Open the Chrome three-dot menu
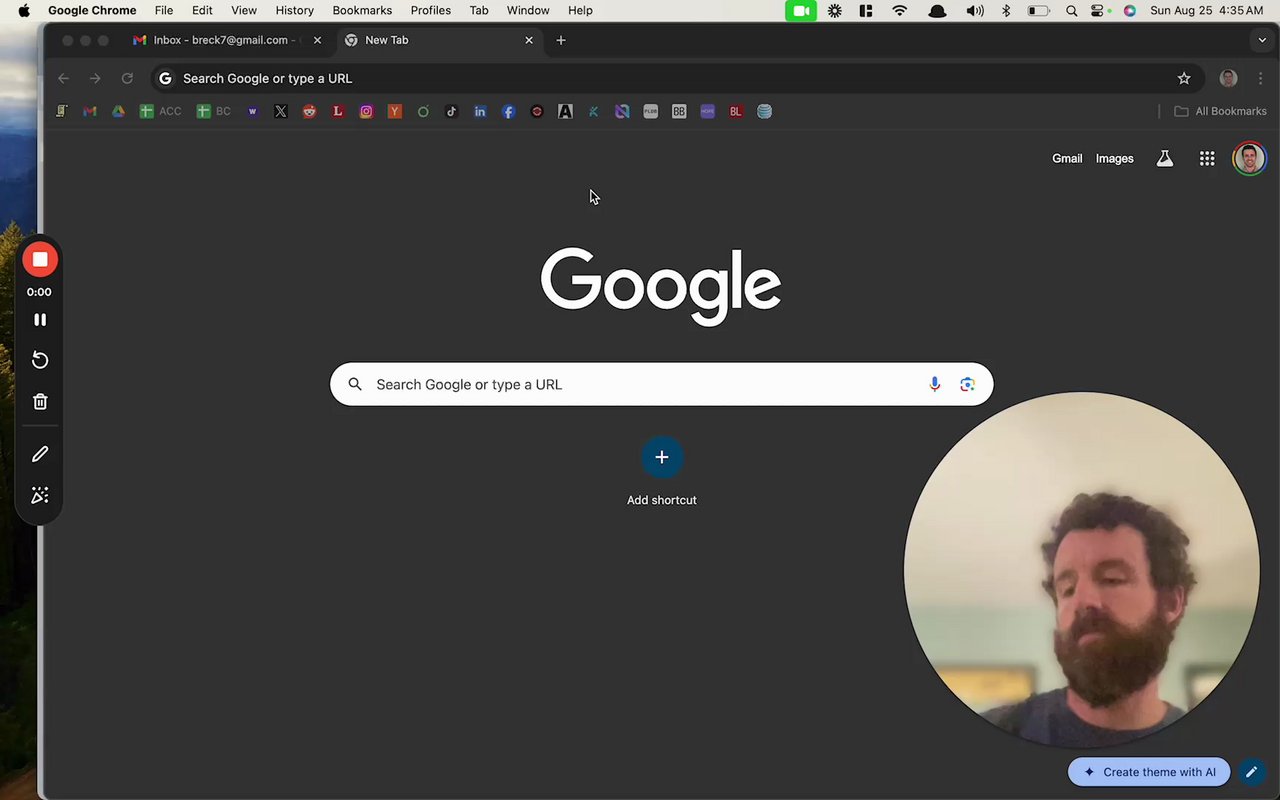 1260,78
